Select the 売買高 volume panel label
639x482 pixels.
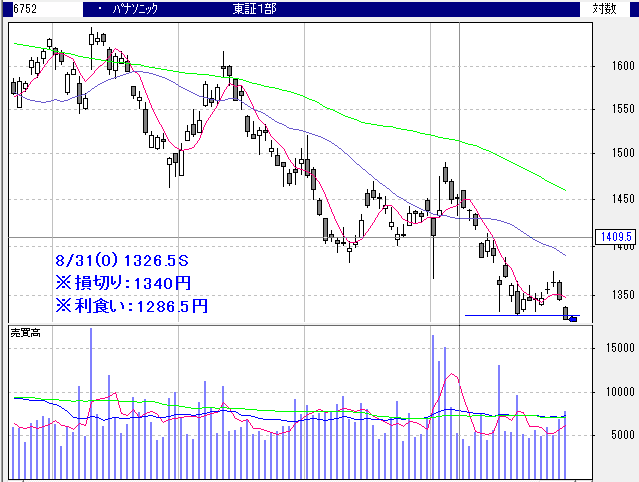[24, 331]
